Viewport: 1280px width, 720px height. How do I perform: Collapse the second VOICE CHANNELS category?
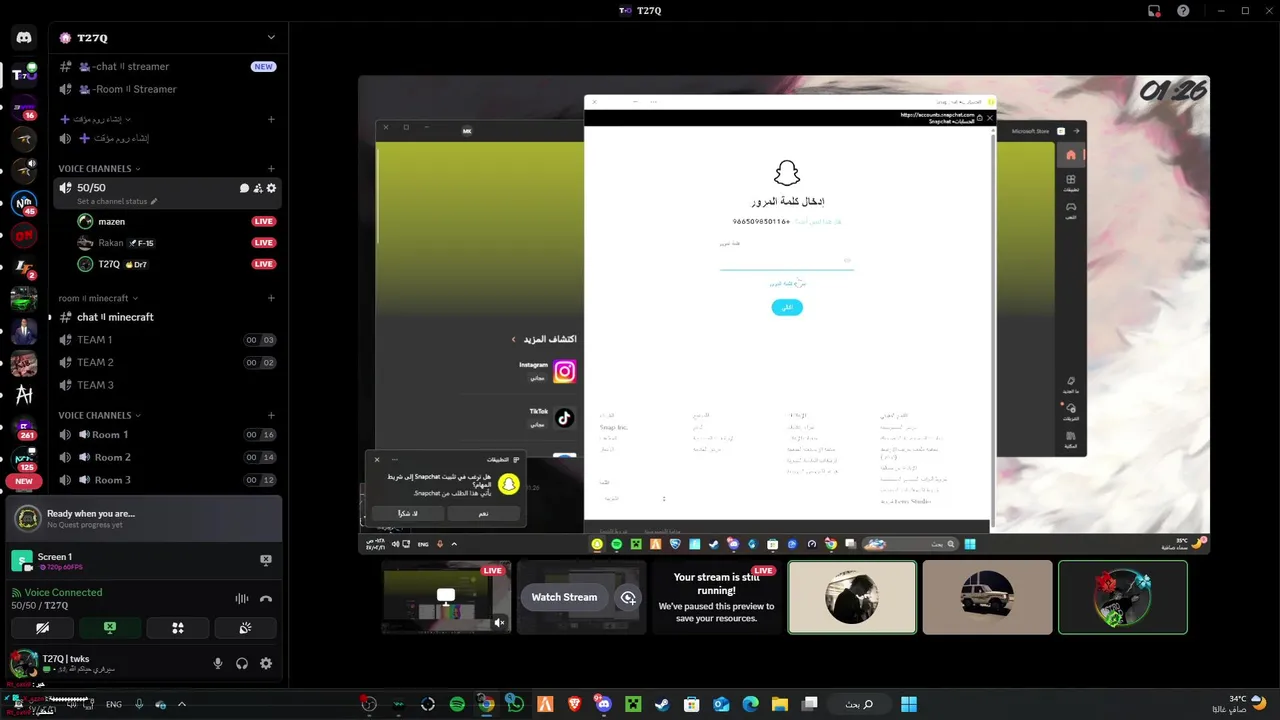(x=99, y=415)
